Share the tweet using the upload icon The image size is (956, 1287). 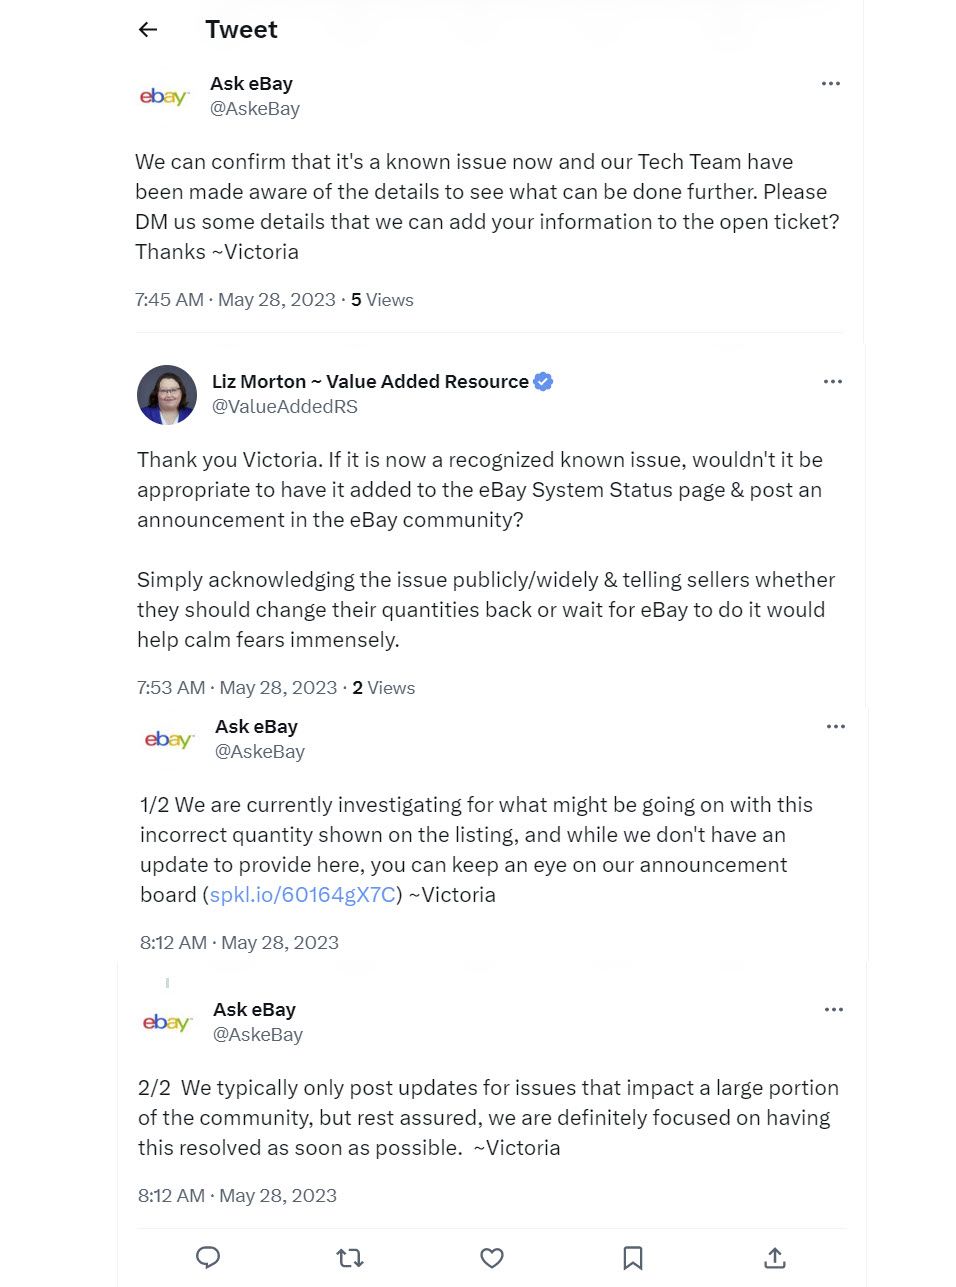coord(775,1258)
